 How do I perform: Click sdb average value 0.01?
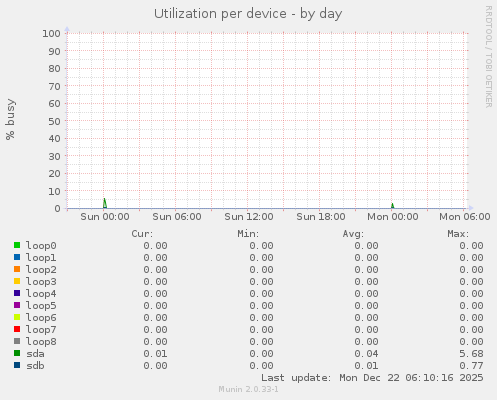(366, 366)
